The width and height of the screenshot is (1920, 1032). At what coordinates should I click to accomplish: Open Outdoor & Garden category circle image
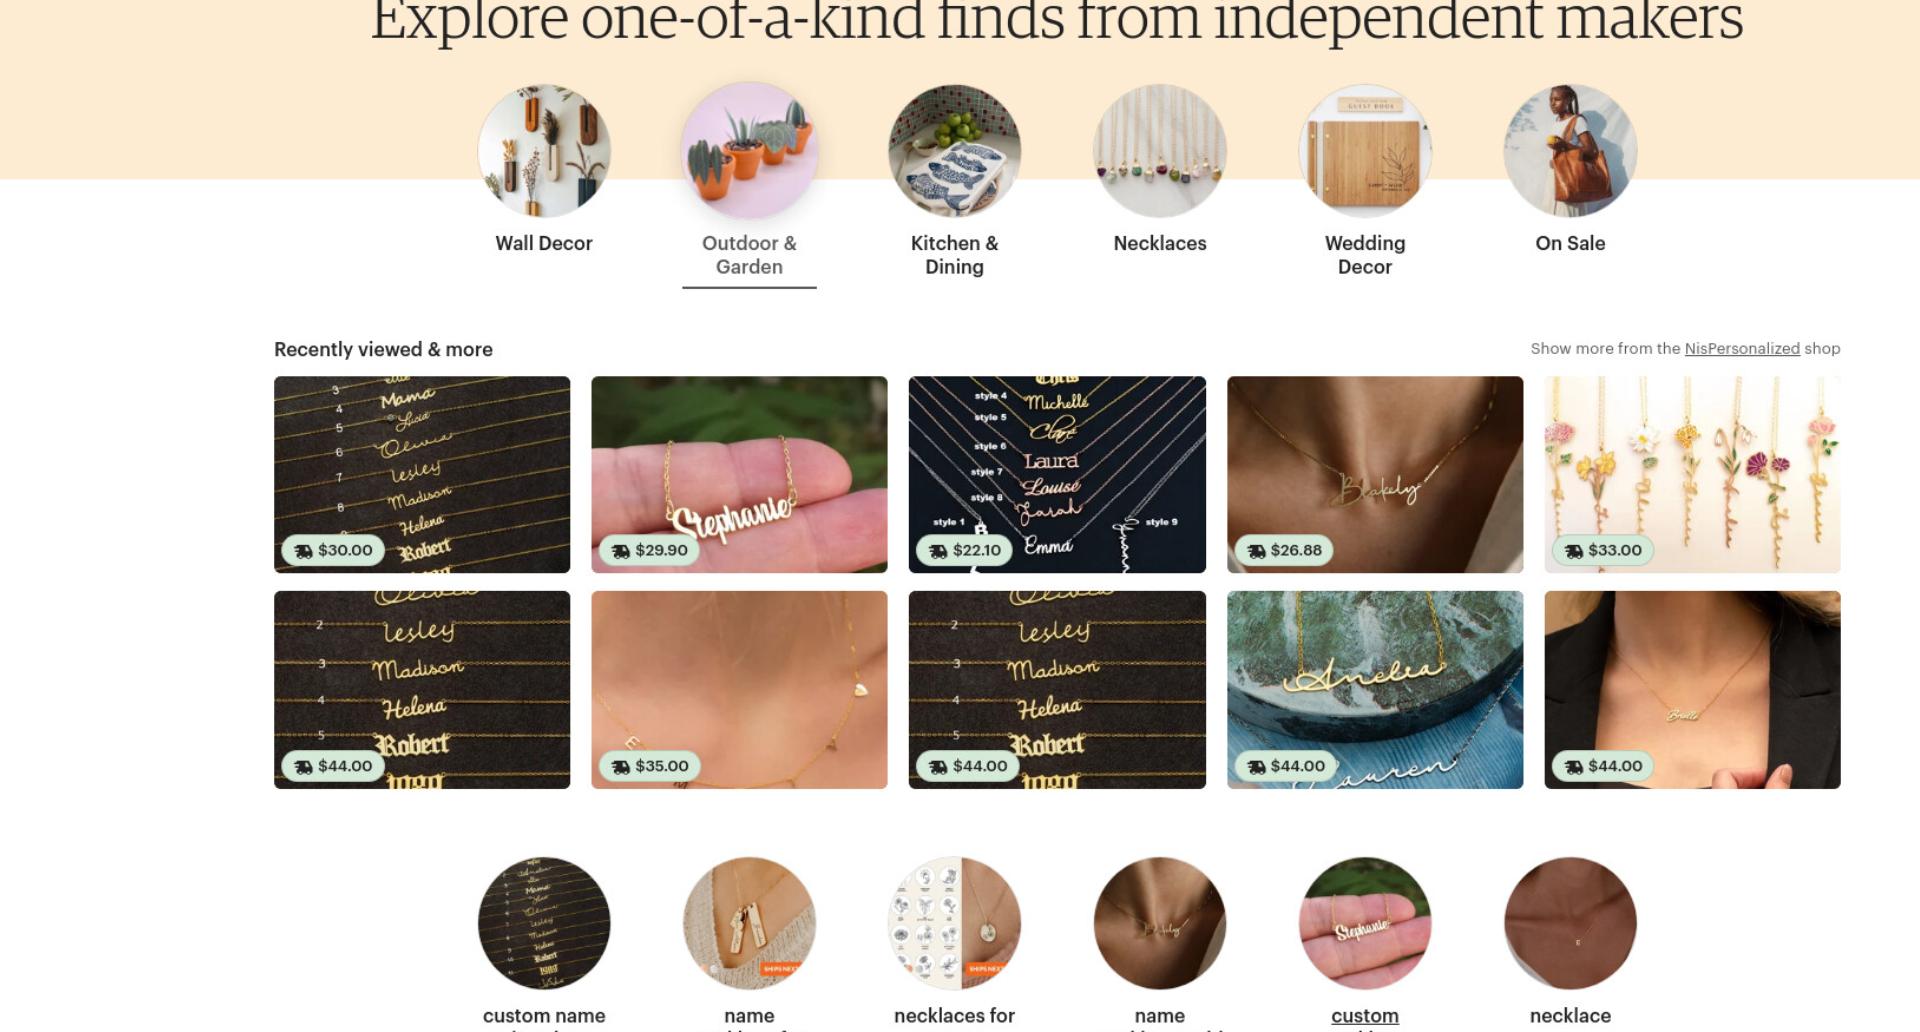click(749, 150)
